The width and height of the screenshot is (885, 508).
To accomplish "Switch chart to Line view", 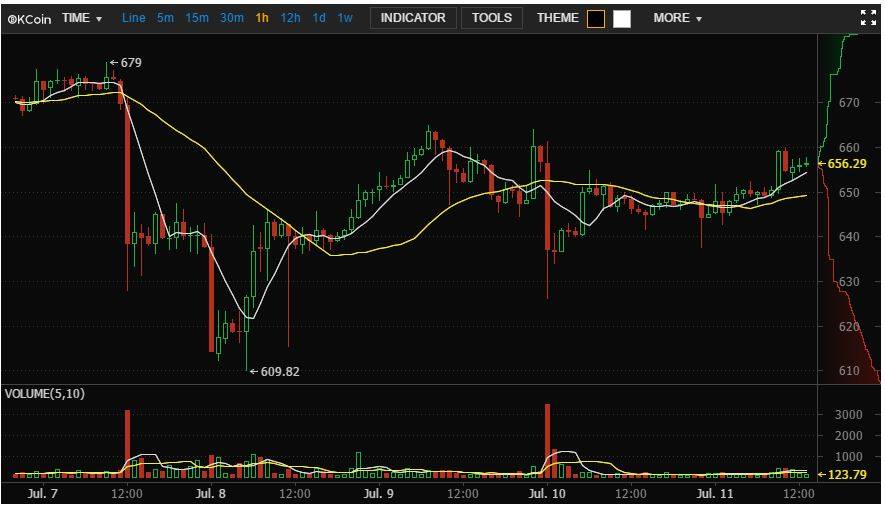I will (133, 18).
